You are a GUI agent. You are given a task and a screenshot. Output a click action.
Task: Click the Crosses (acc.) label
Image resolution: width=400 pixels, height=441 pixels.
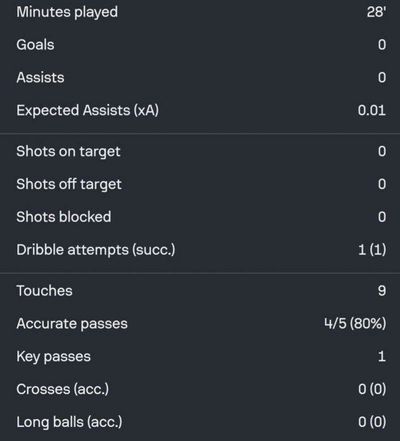tap(63, 389)
